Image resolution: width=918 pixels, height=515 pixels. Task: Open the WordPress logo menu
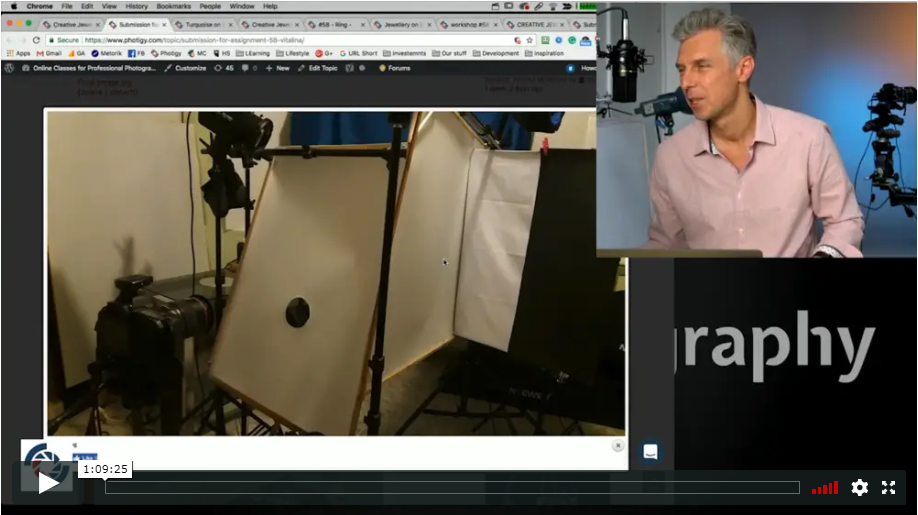click(x=9, y=68)
